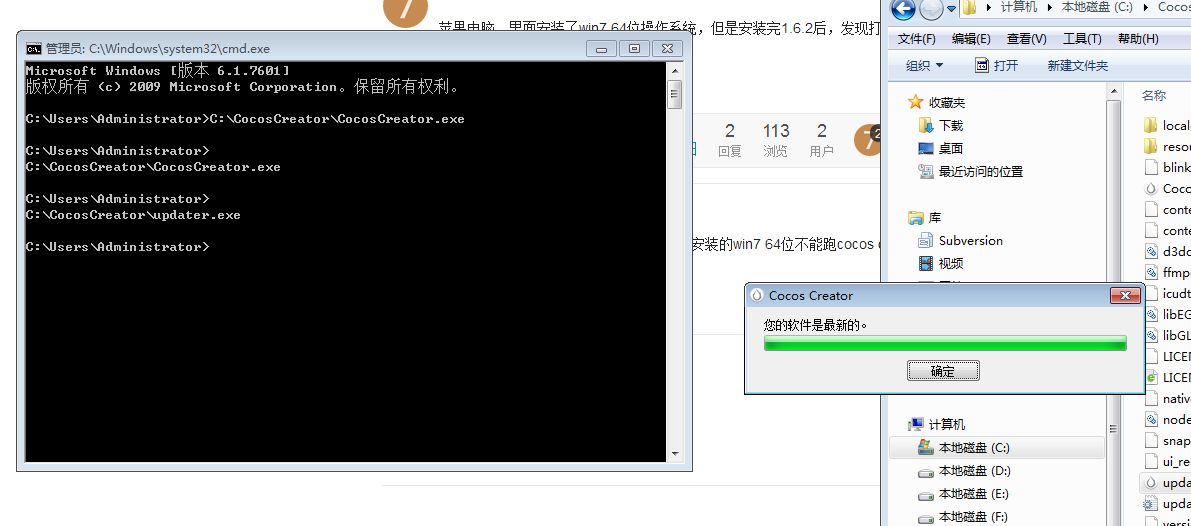Click the cmd vertical scrollbar thumb
1191x526 pixels.
[674, 95]
